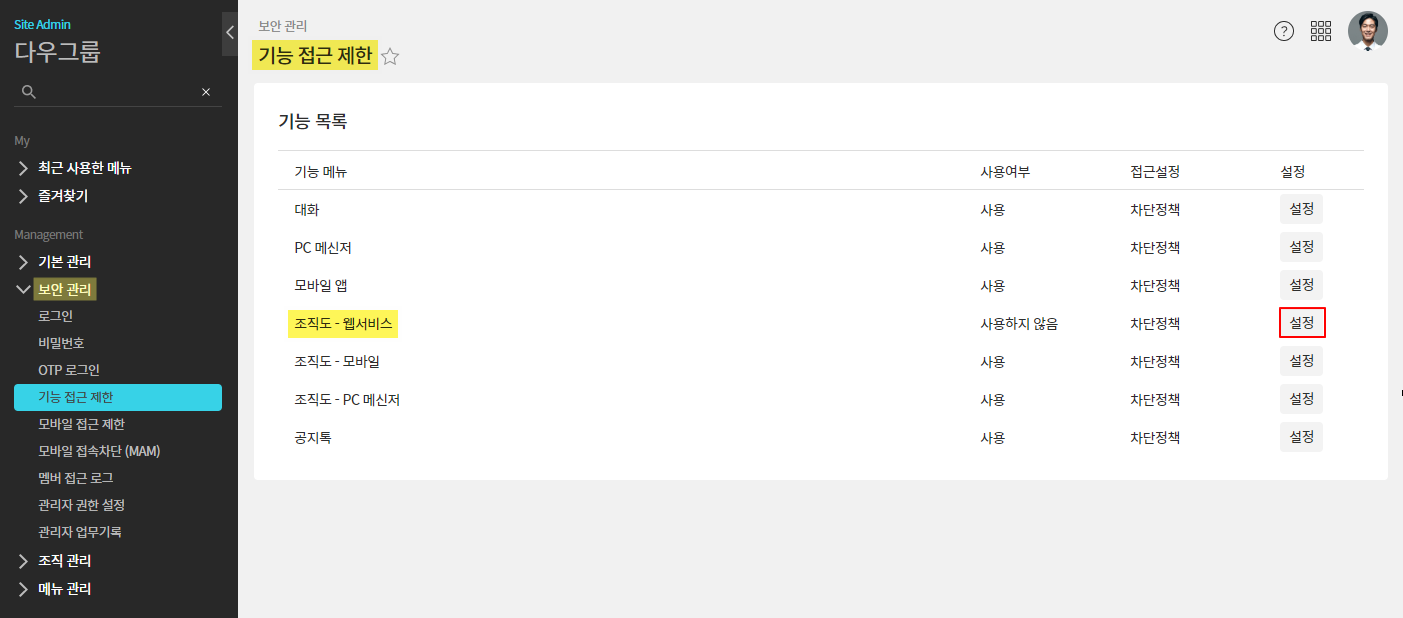
Task: Go to 모바일 접근 제한 page
Action: point(81,424)
